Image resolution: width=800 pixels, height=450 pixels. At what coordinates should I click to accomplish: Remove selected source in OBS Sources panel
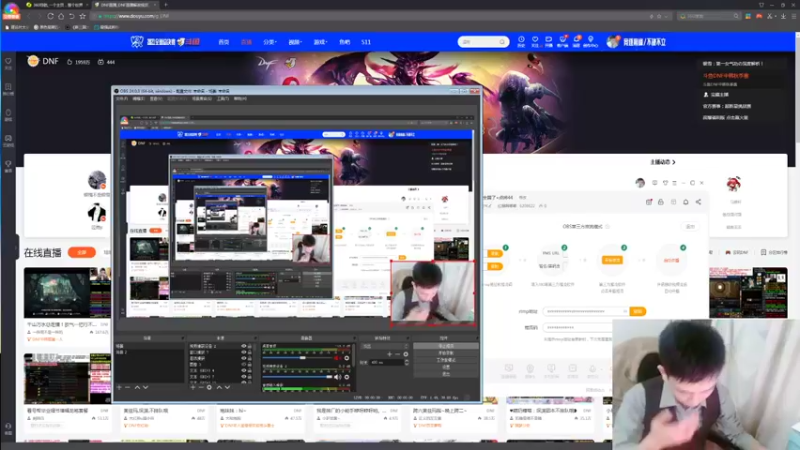pyautogui.click(x=201, y=387)
